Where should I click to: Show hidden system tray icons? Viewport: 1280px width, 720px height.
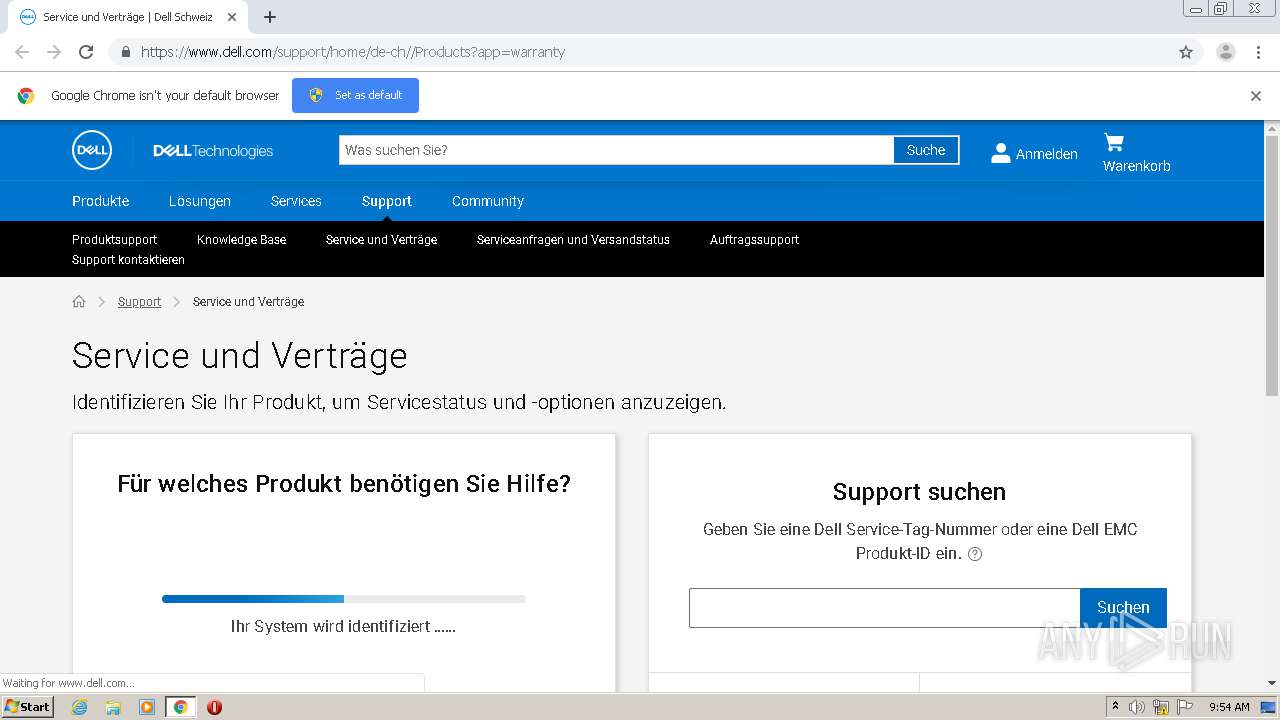(1115, 706)
